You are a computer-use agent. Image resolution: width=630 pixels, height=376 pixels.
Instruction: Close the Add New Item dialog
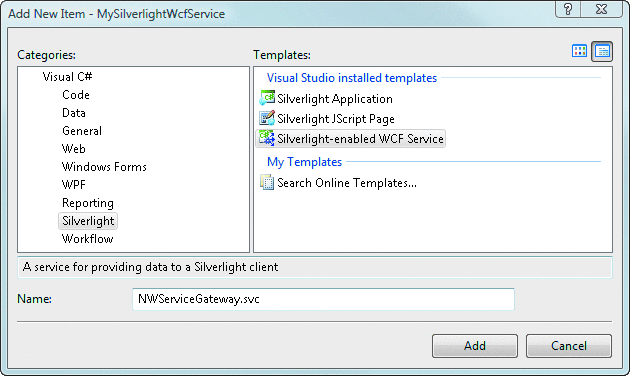coord(601,9)
